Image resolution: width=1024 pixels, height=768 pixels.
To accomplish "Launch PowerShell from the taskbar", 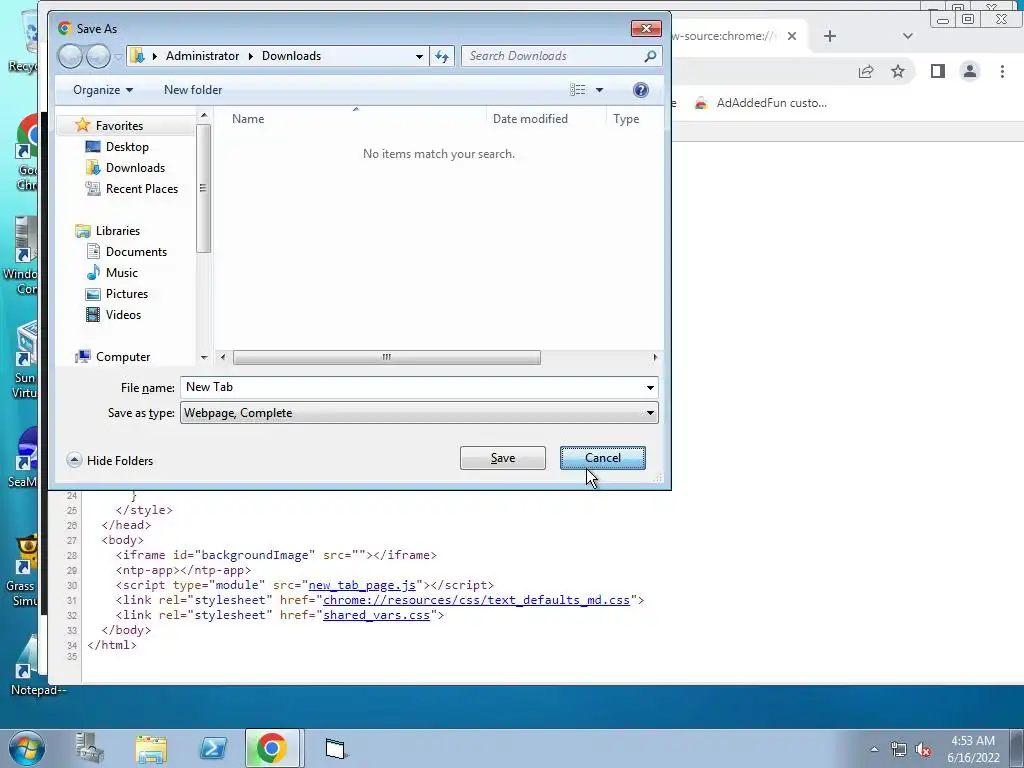I will (213, 748).
